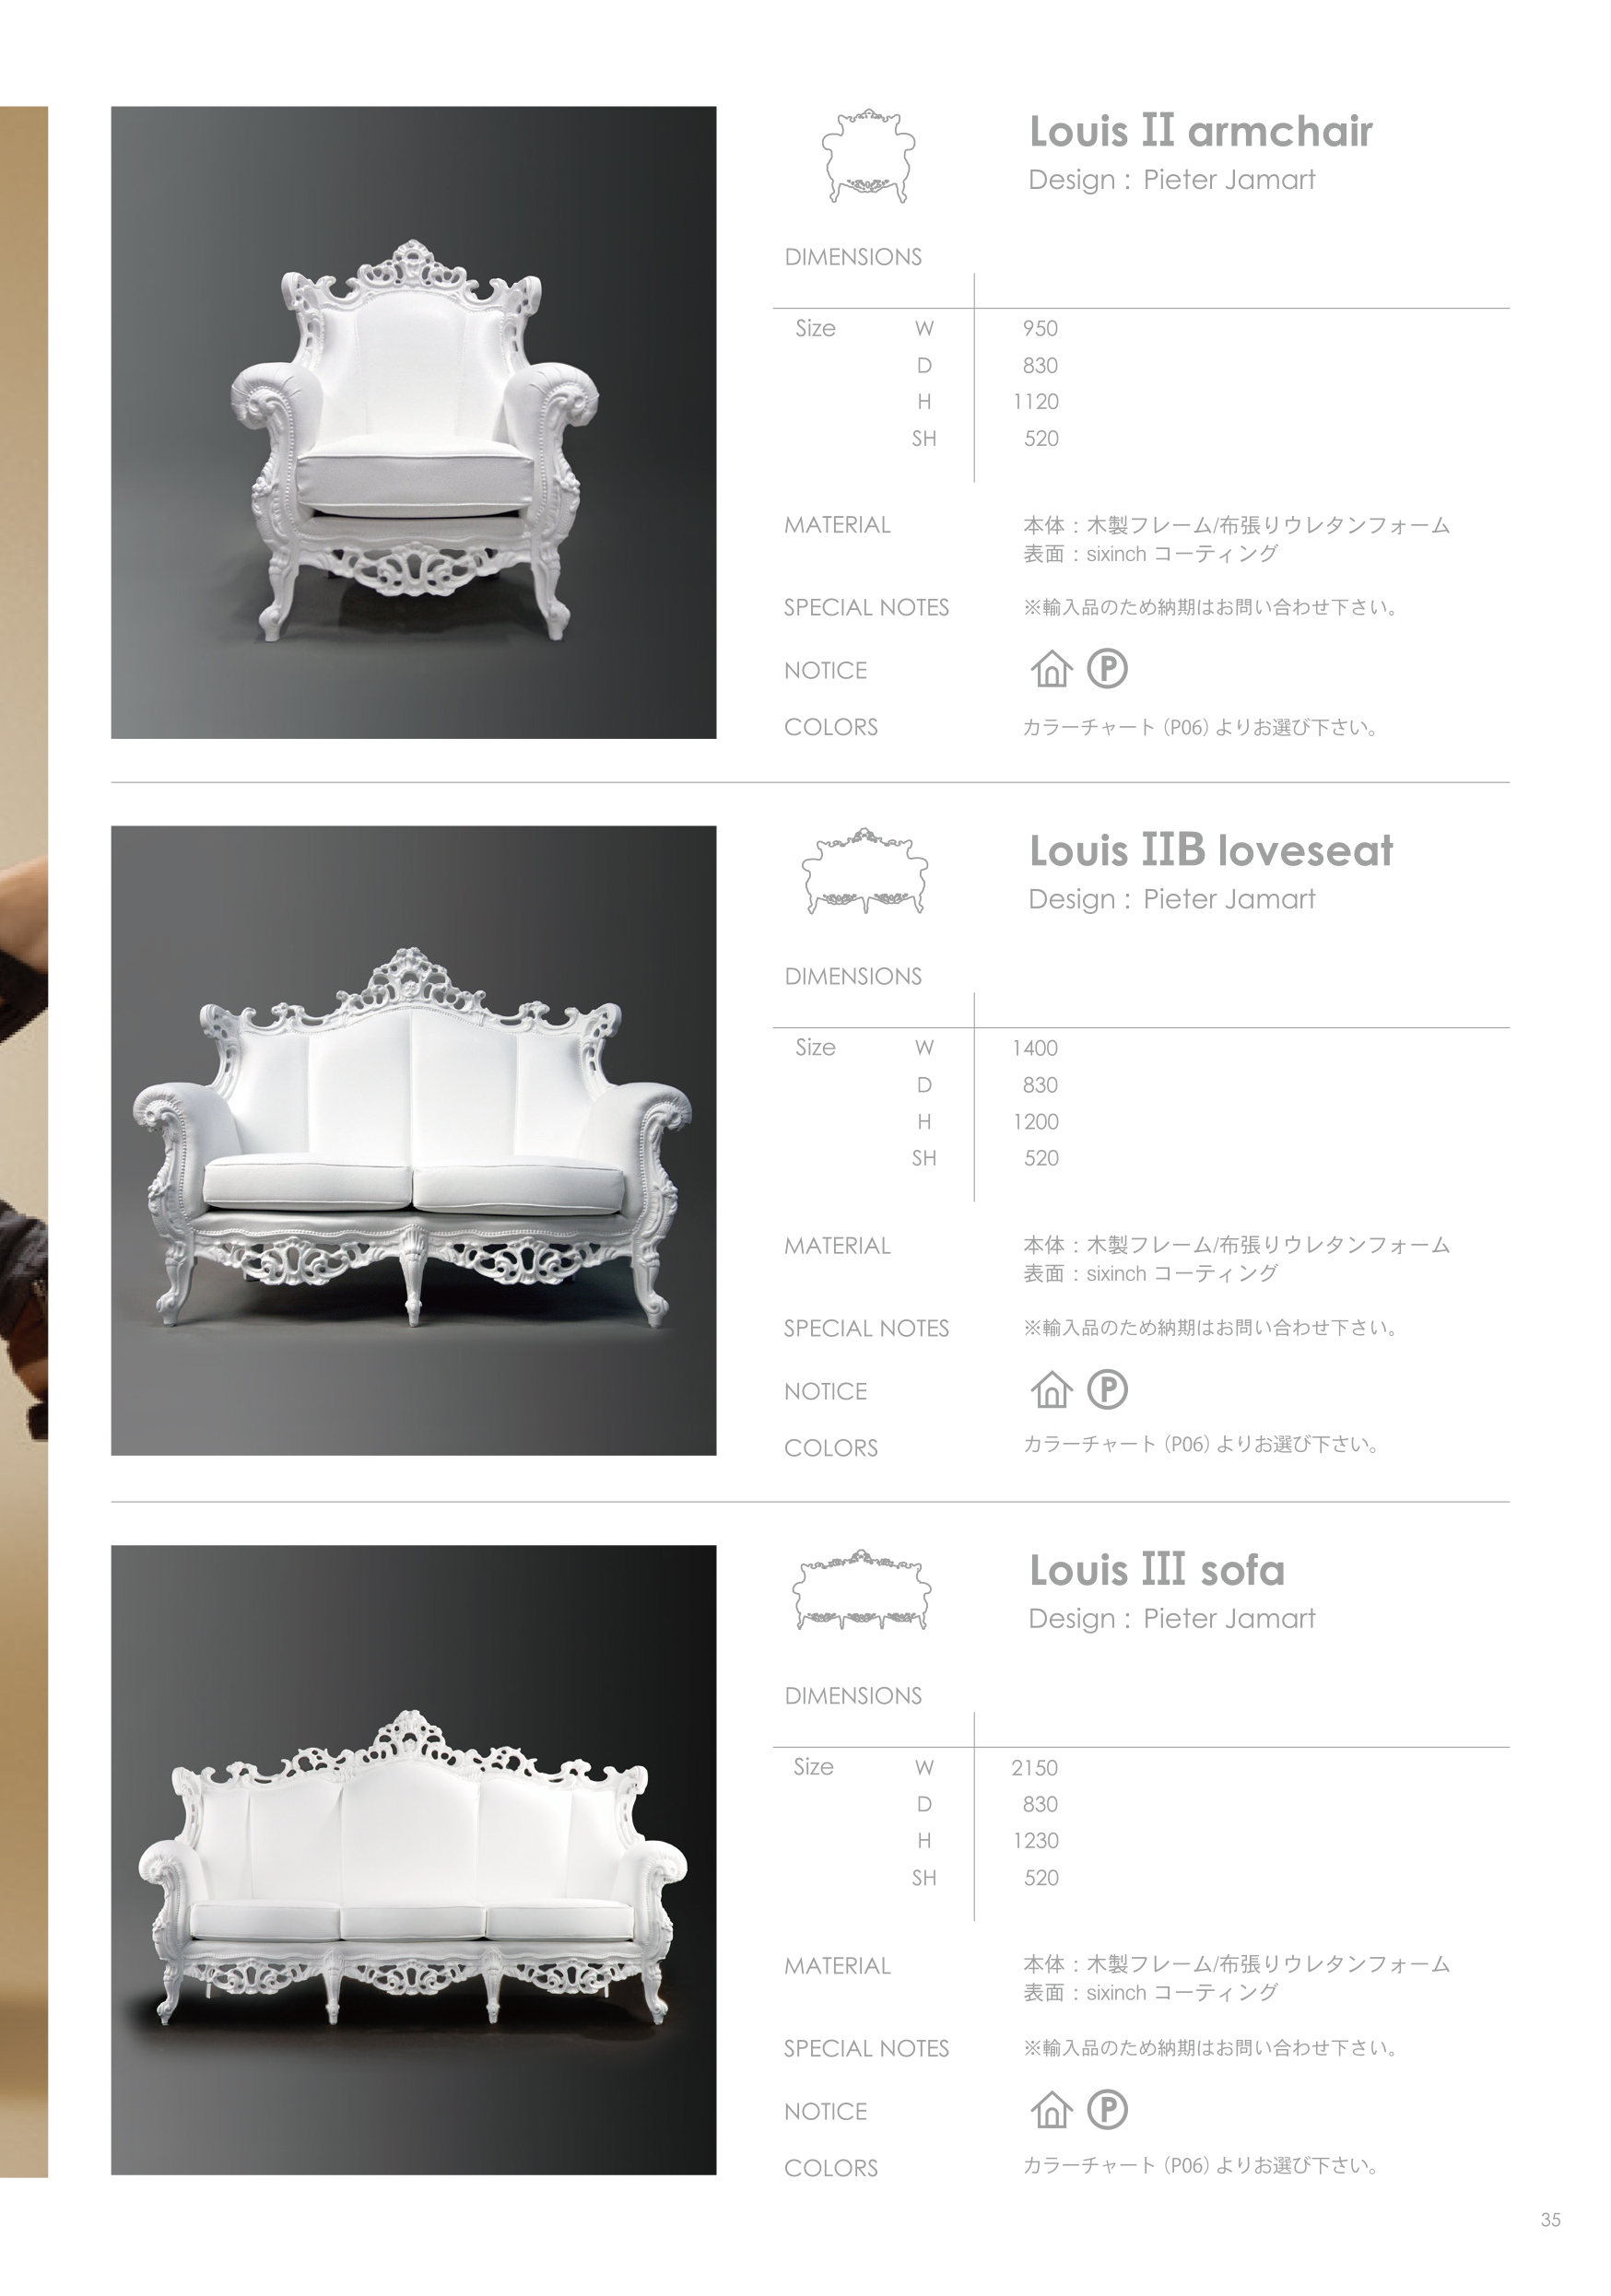
Task: Click the circled P icon for the sofa
Action: (x=1107, y=2109)
